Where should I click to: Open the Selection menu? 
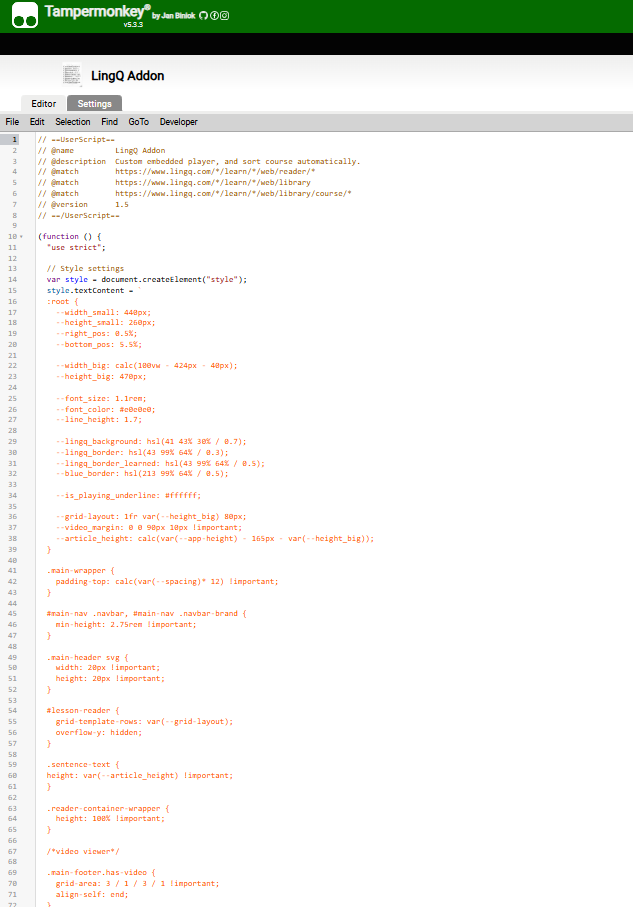(73, 122)
